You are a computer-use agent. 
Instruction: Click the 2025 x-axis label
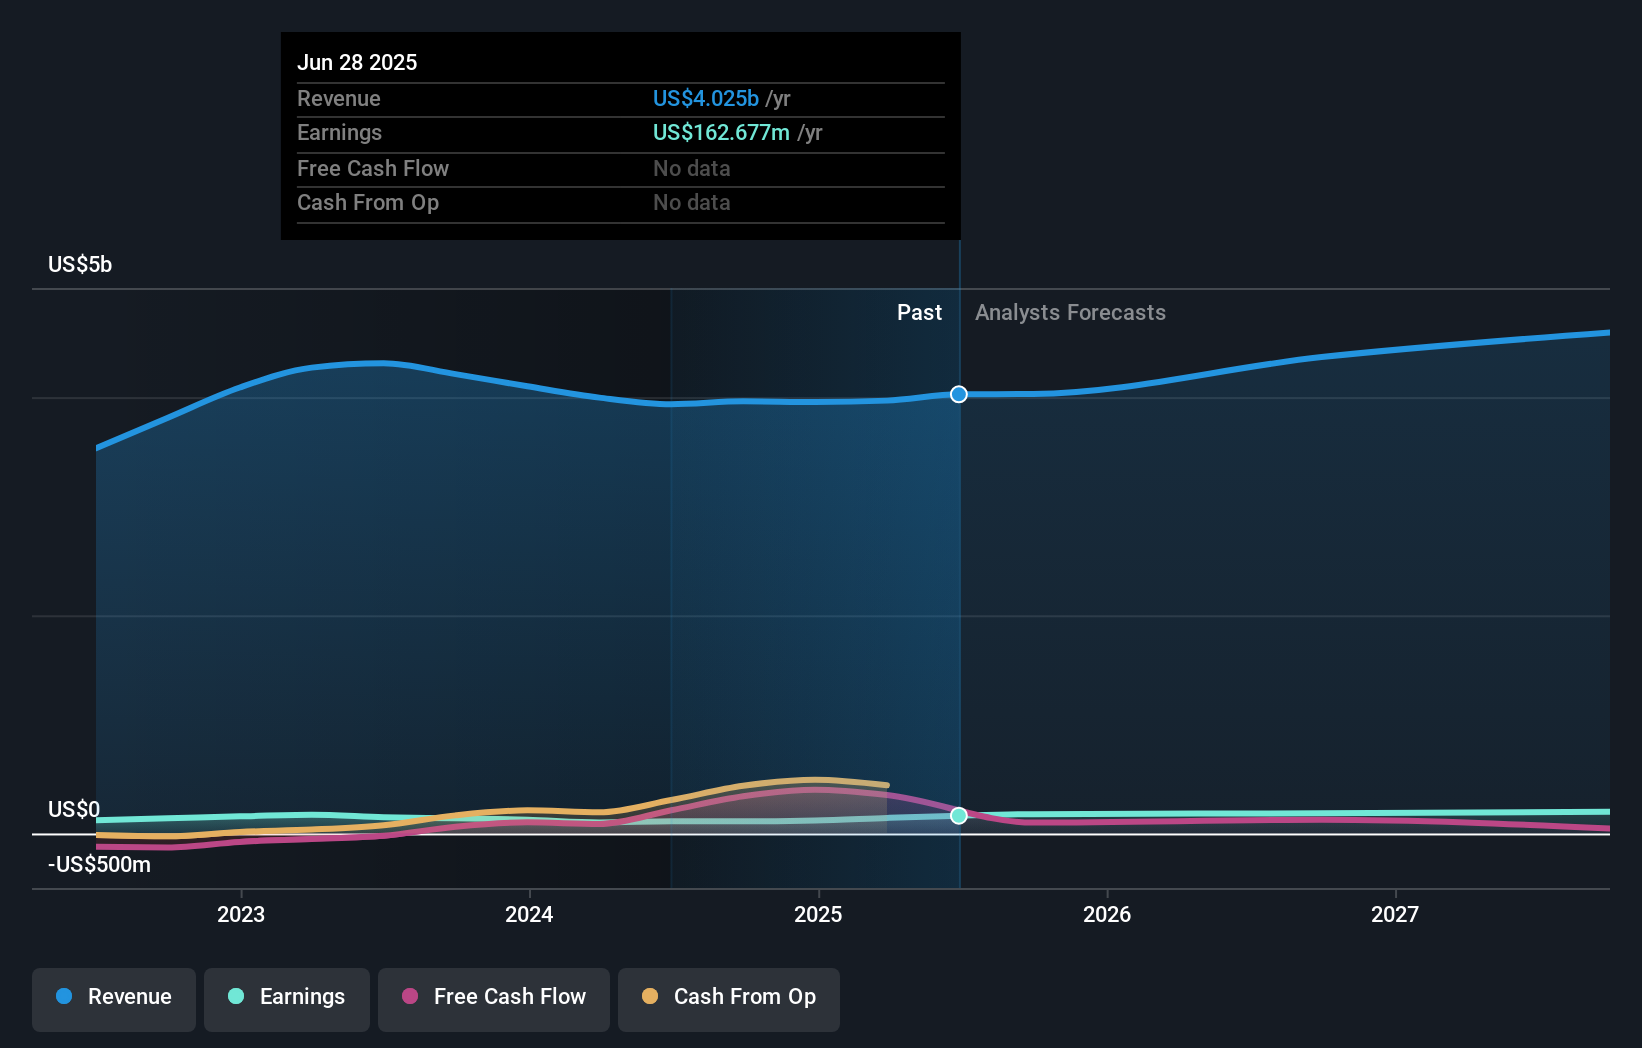point(818,914)
